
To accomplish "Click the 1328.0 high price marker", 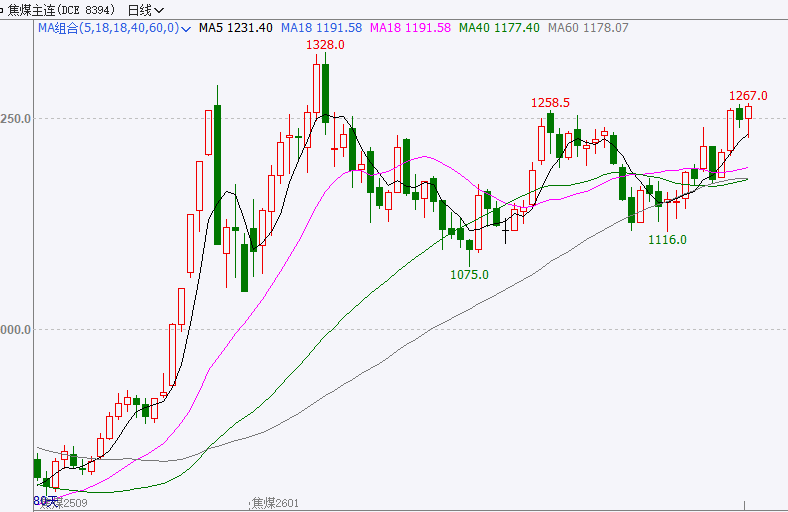I will pyautogui.click(x=325, y=45).
